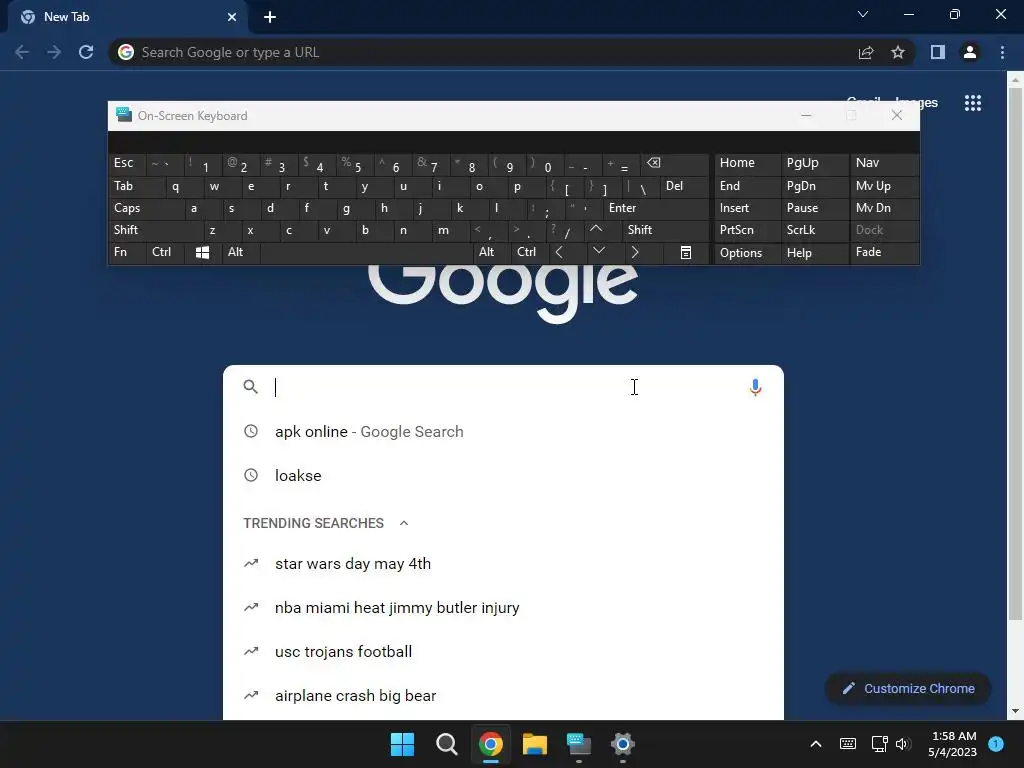This screenshot has height=768, width=1024.
Task: Choose 'nba miami heat jimmy butler injury' suggestion
Action: tap(503, 607)
